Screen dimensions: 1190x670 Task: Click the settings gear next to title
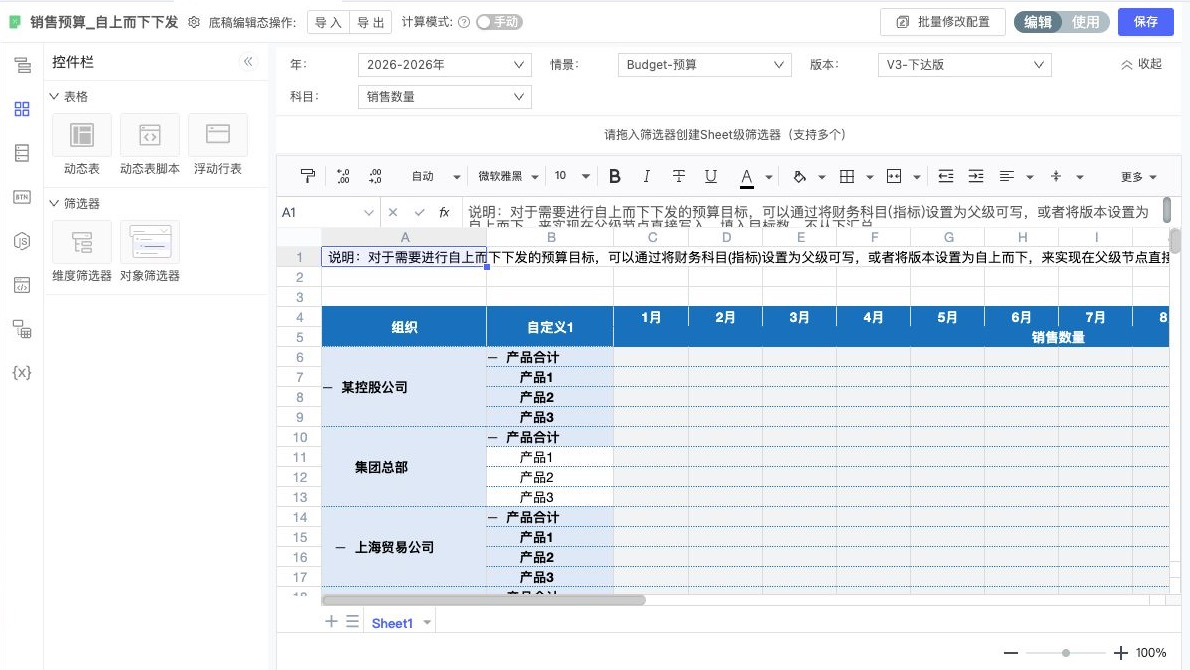click(194, 22)
